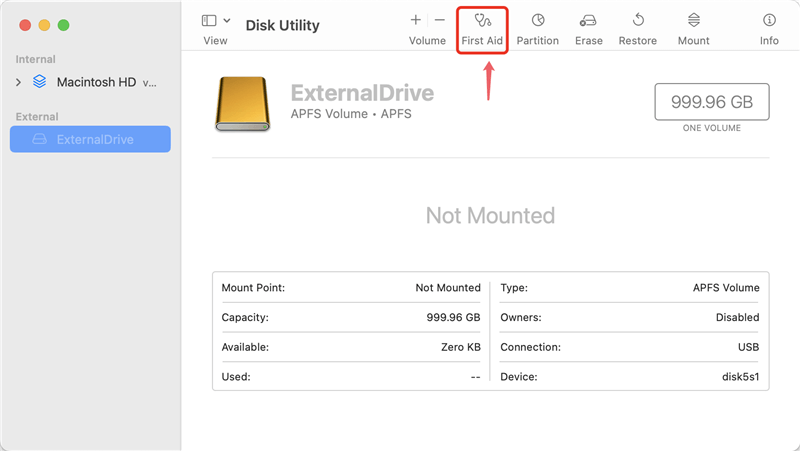Add a volume with the plus button
The width and height of the screenshot is (800, 451).
(416, 20)
